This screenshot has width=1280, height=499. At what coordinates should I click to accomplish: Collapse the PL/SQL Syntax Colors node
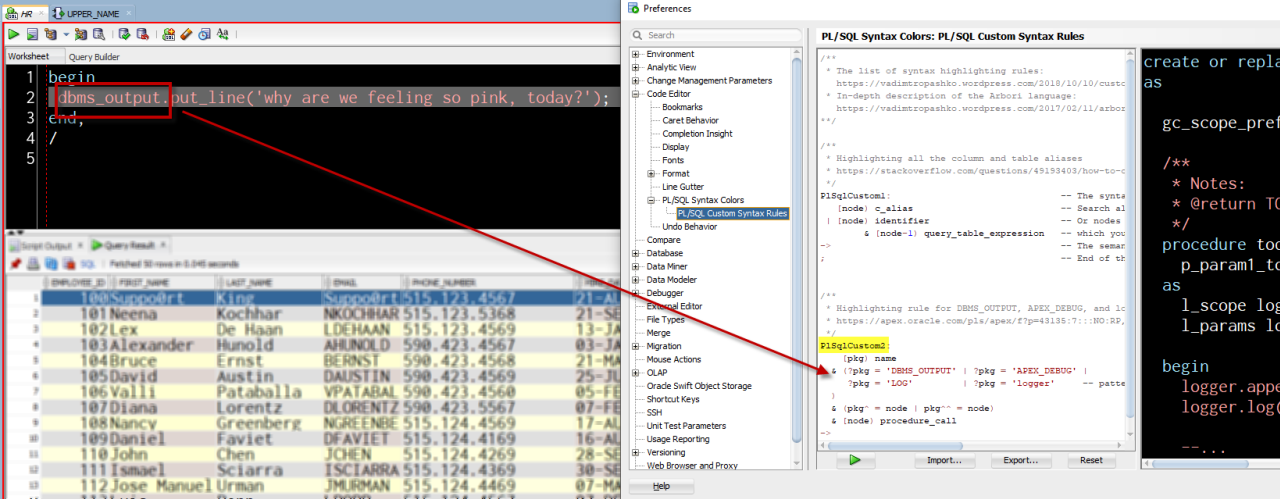[651, 200]
